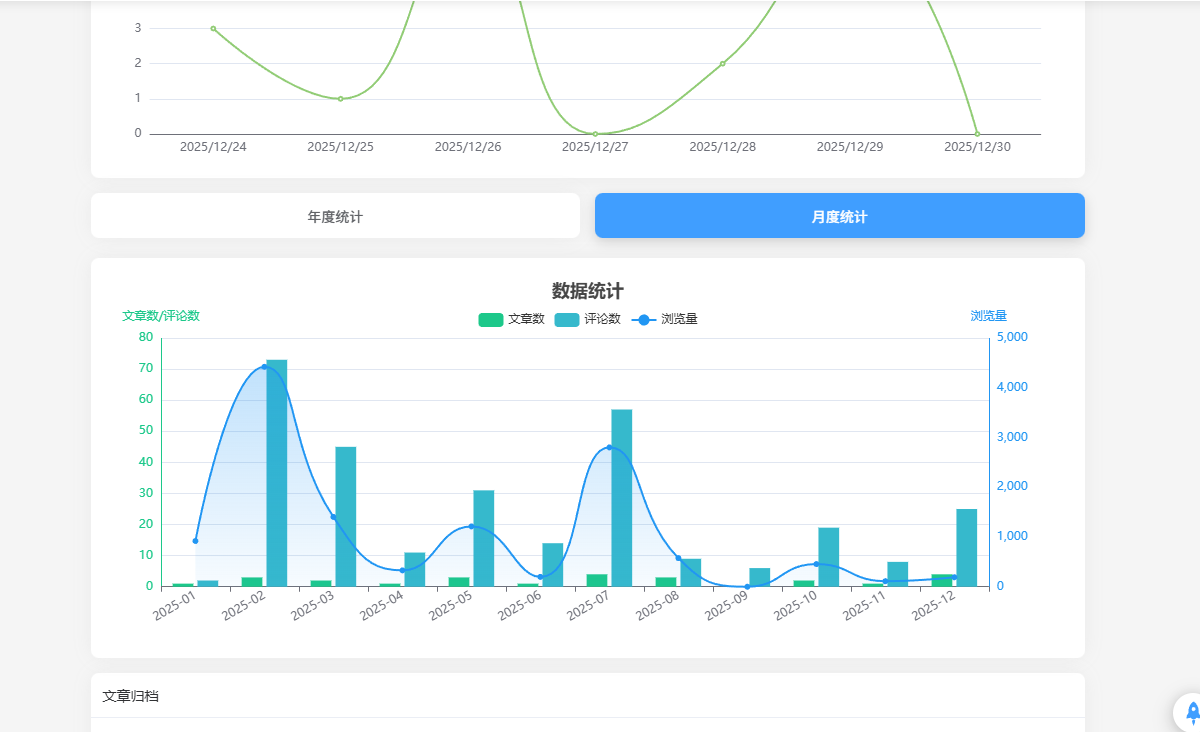Switch to the 年度统计 tab
The height and width of the screenshot is (732, 1200).
335,216
